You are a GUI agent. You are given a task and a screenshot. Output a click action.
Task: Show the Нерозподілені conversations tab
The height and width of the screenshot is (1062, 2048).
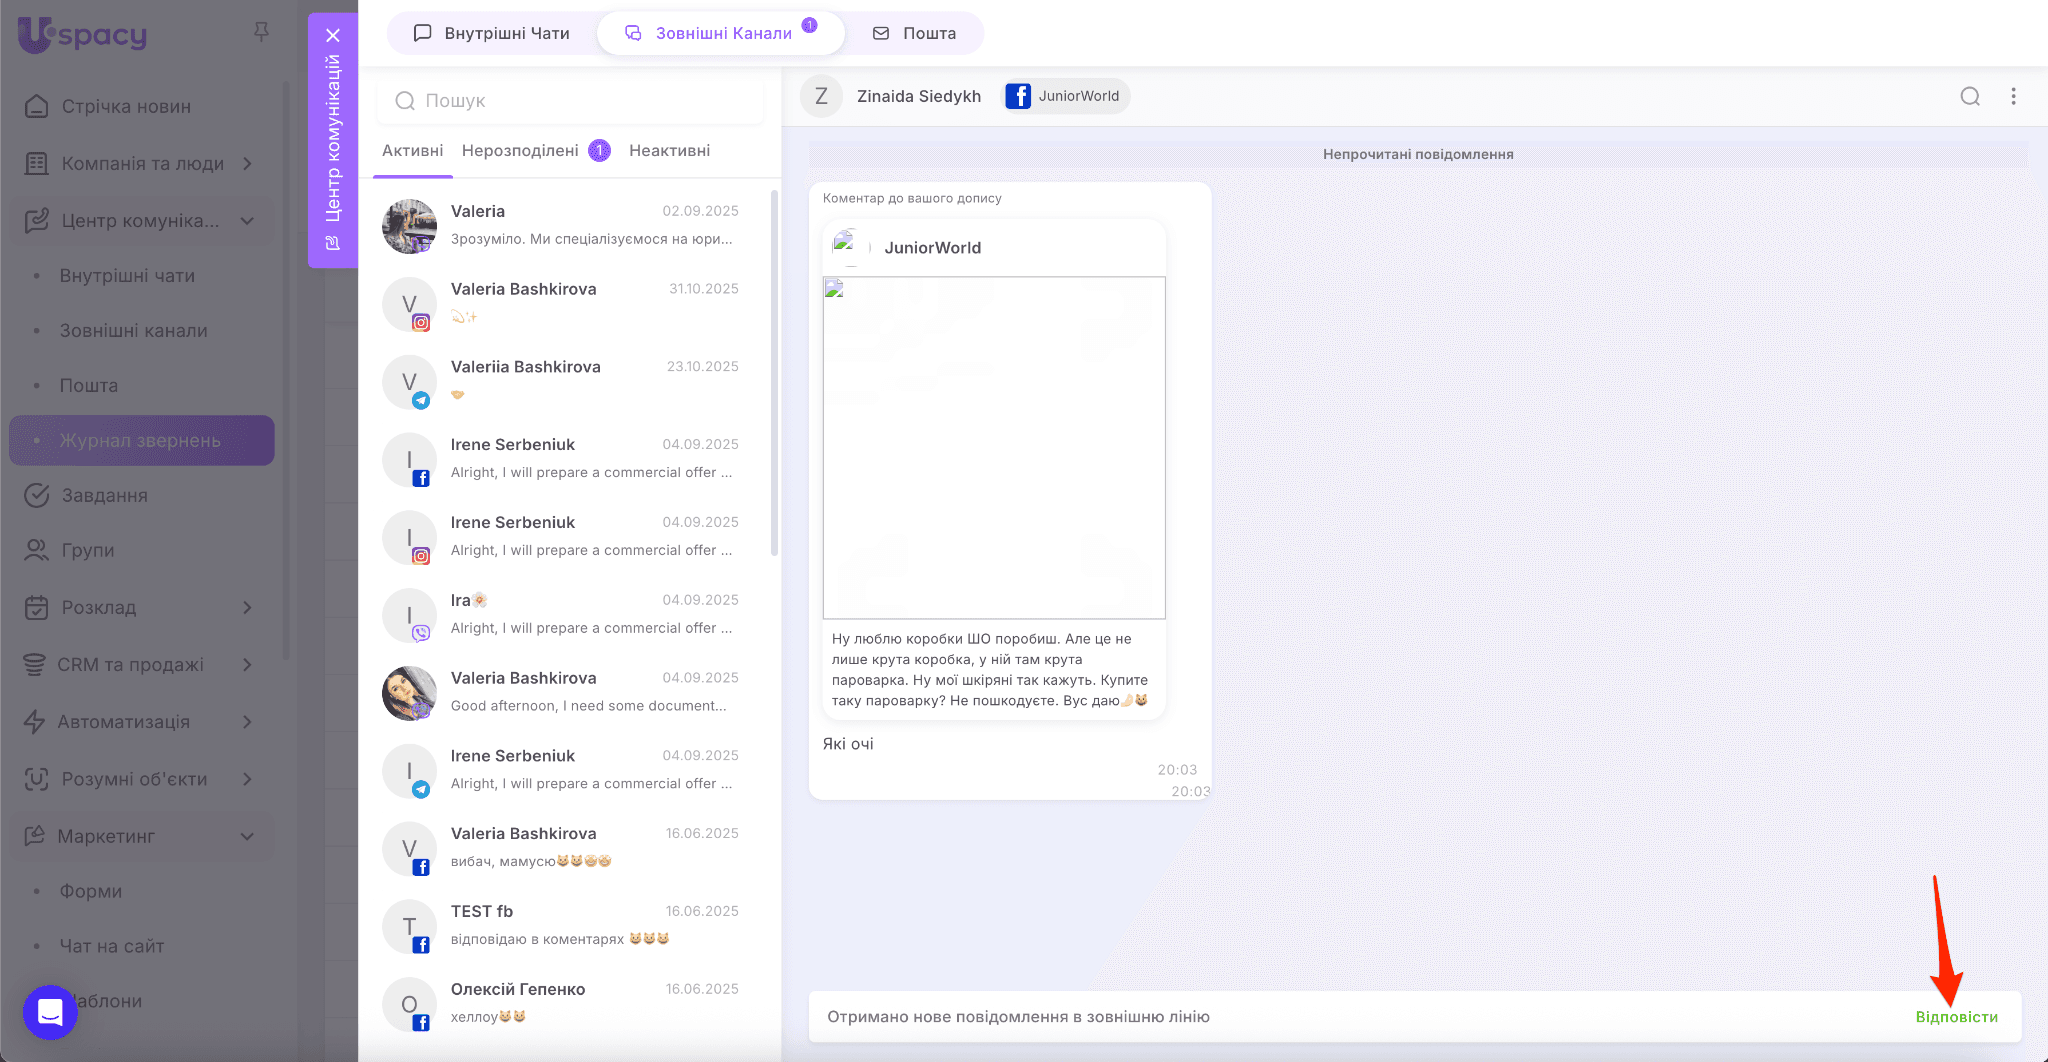point(536,150)
